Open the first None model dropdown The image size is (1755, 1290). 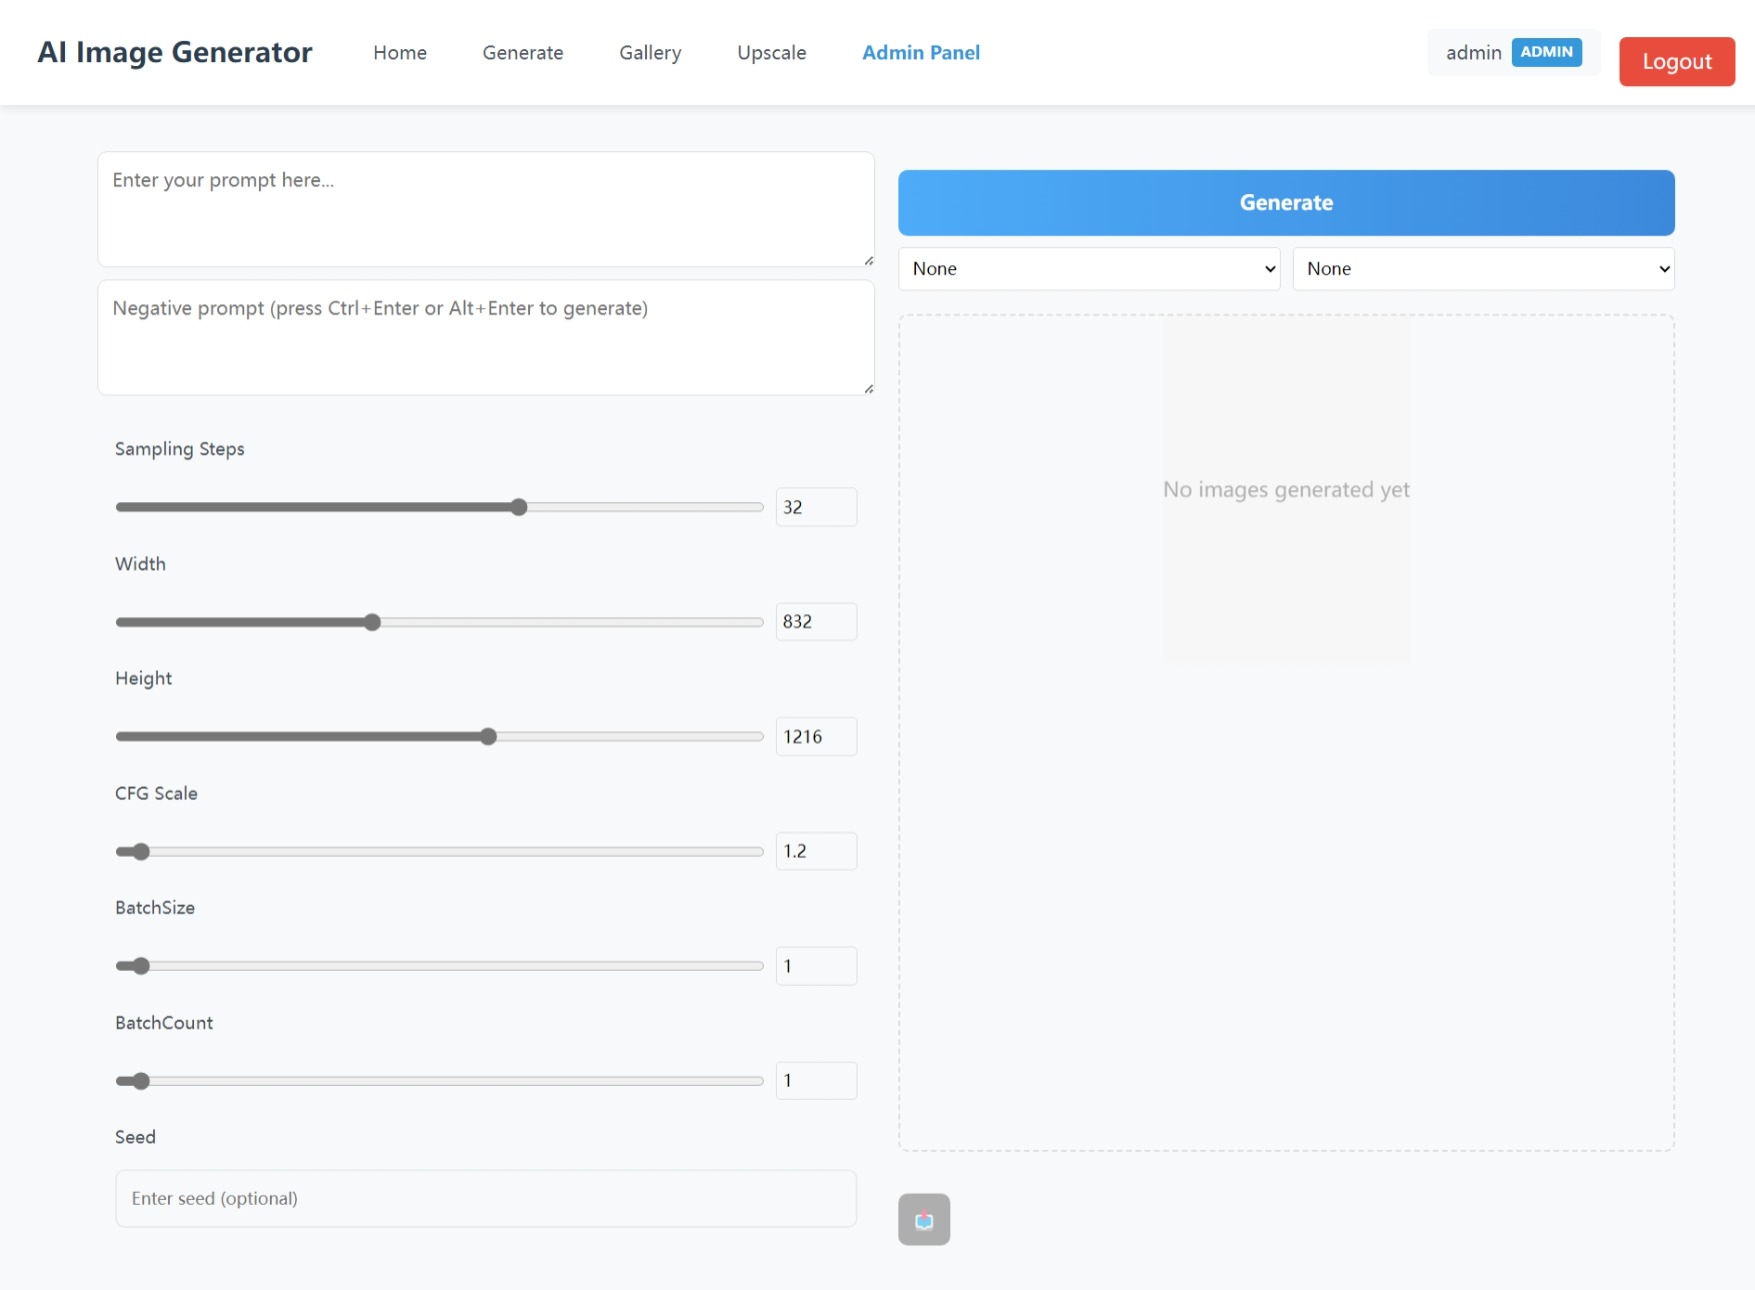[1088, 268]
